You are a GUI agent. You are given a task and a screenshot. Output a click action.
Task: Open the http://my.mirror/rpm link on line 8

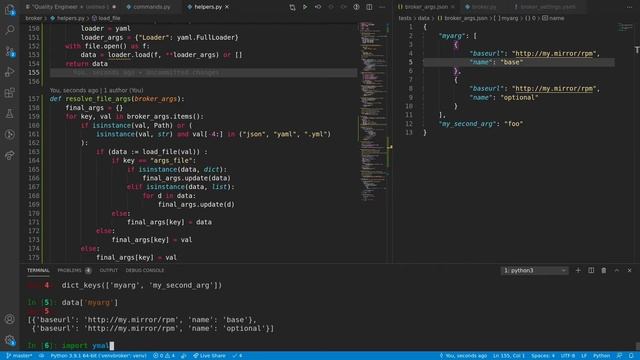click(553, 89)
